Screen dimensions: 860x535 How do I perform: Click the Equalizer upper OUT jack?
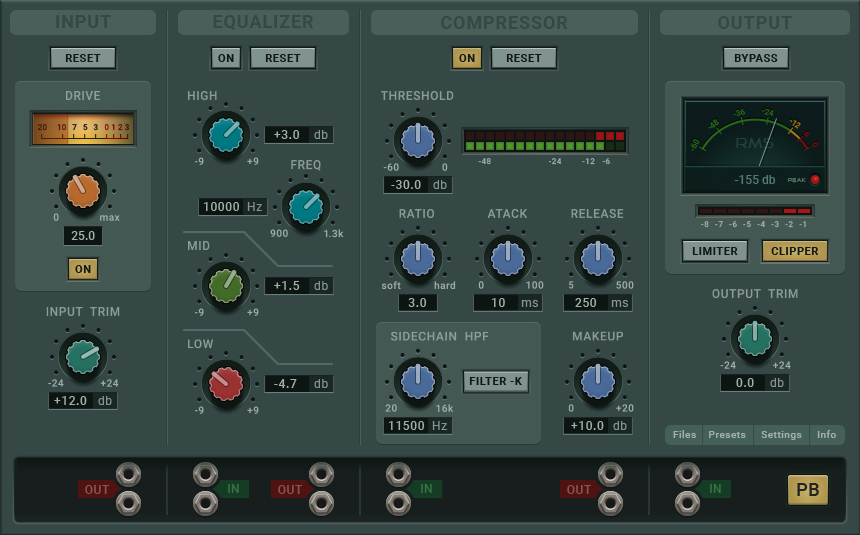click(x=321, y=475)
